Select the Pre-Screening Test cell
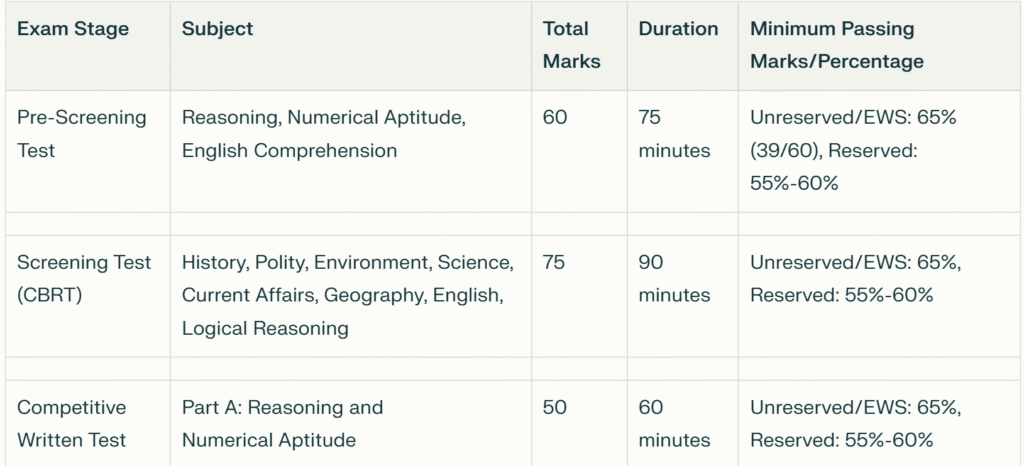 [88, 151]
